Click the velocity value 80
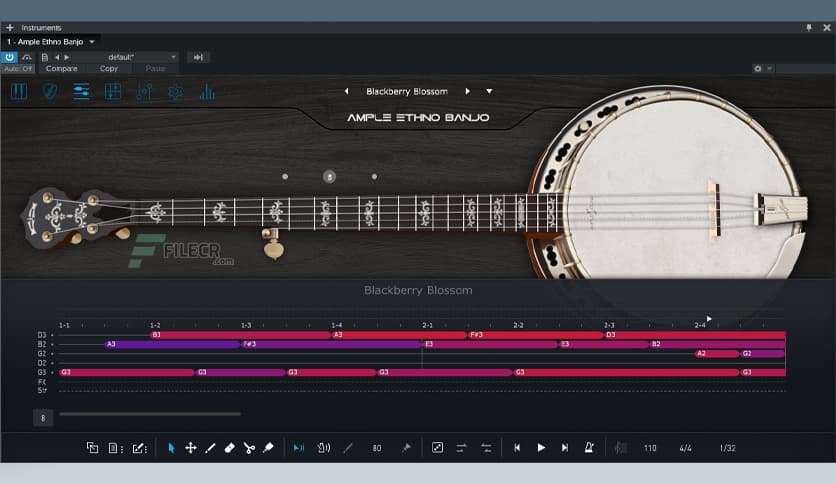836x484 pixels. tap(377, 448)
